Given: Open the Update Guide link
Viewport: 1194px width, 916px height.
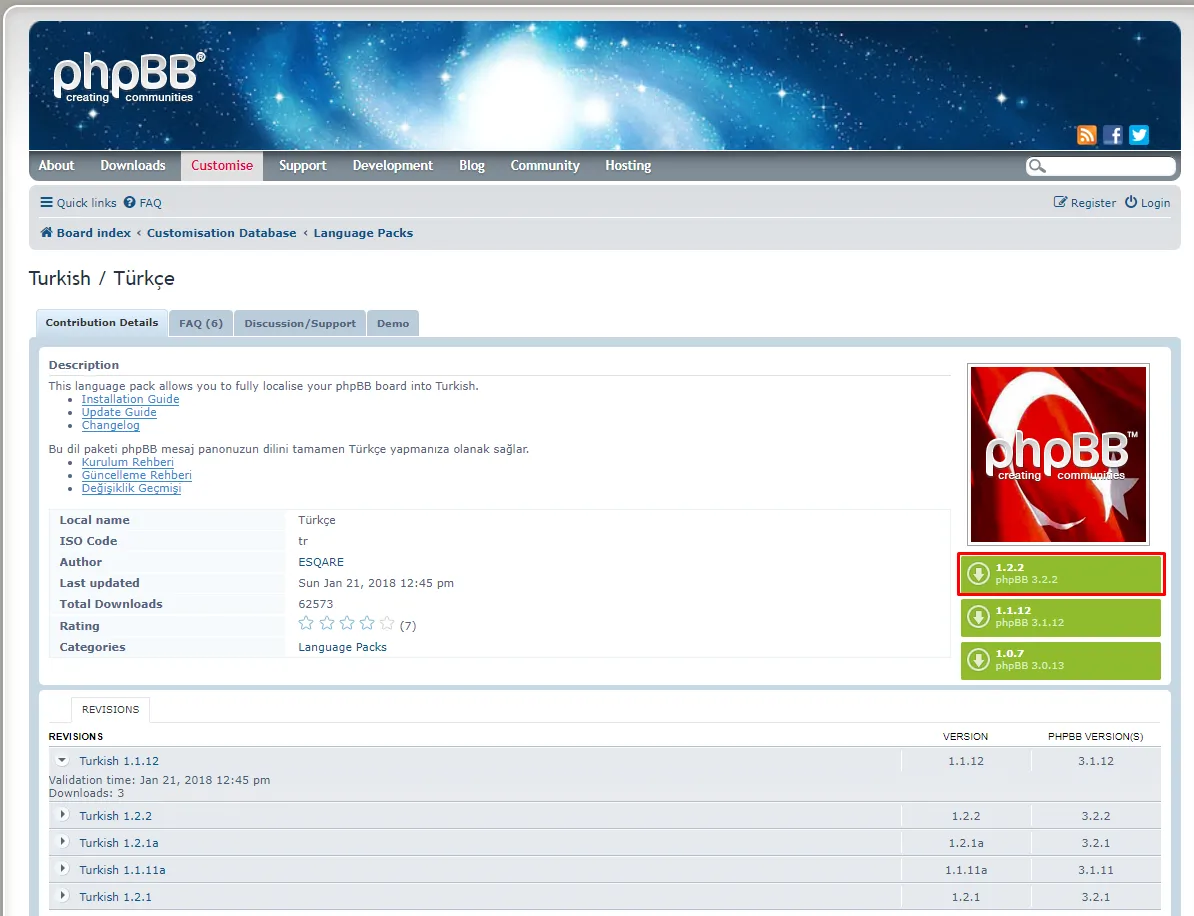Looking at the screenshot, I should click(x=119, y=412).
